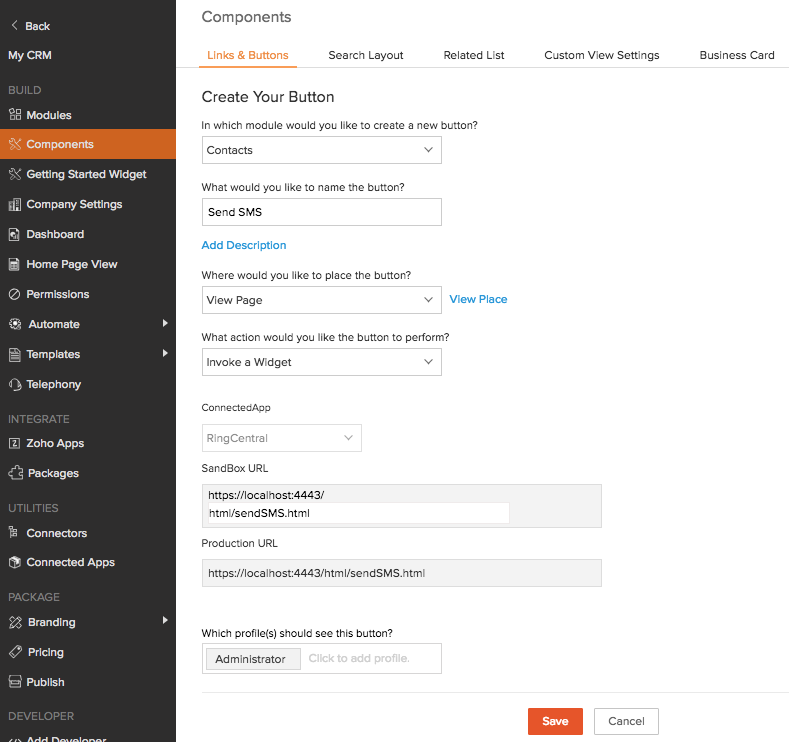Open the module dropdown showing Contacts

(x=321, y=150)
